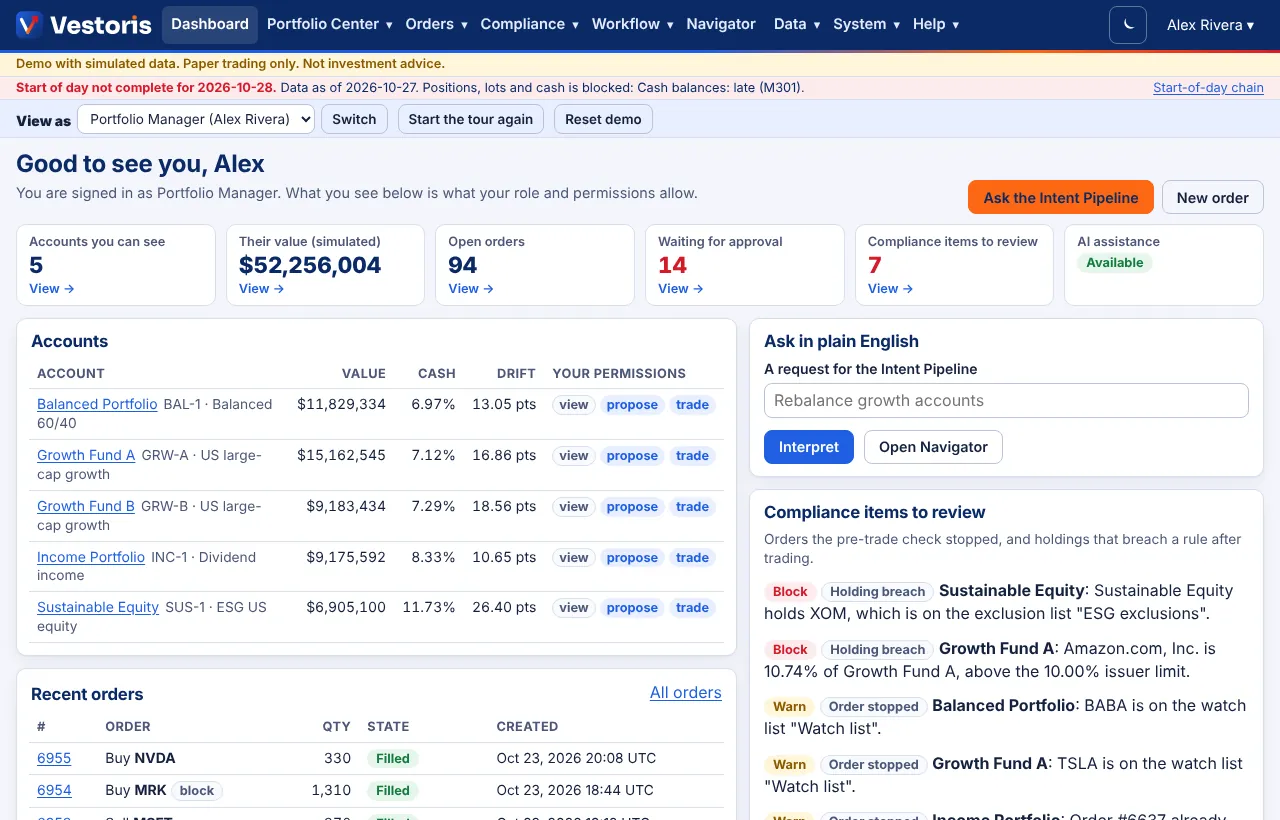This screenshot has width=1280, height=820.
Task: Toggle dark mode moon icon
Action: pyautogui.click(x=1128, y=25)
